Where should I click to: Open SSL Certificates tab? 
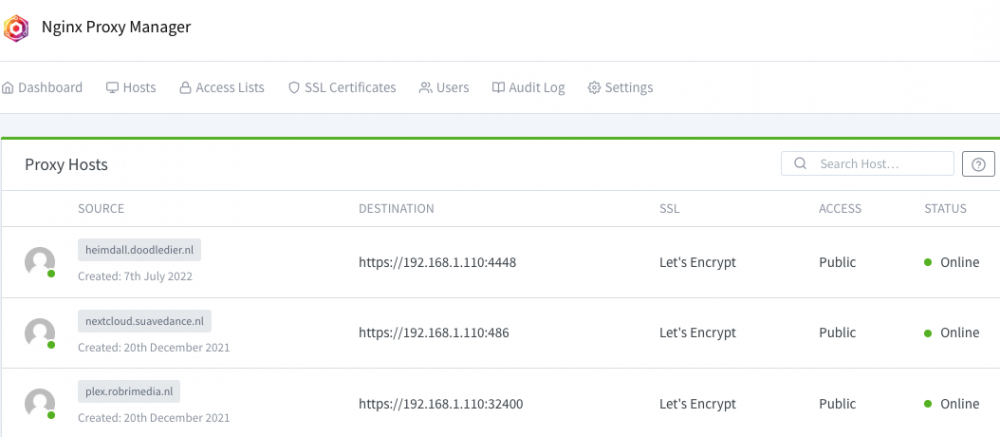(x=342, y=87)
